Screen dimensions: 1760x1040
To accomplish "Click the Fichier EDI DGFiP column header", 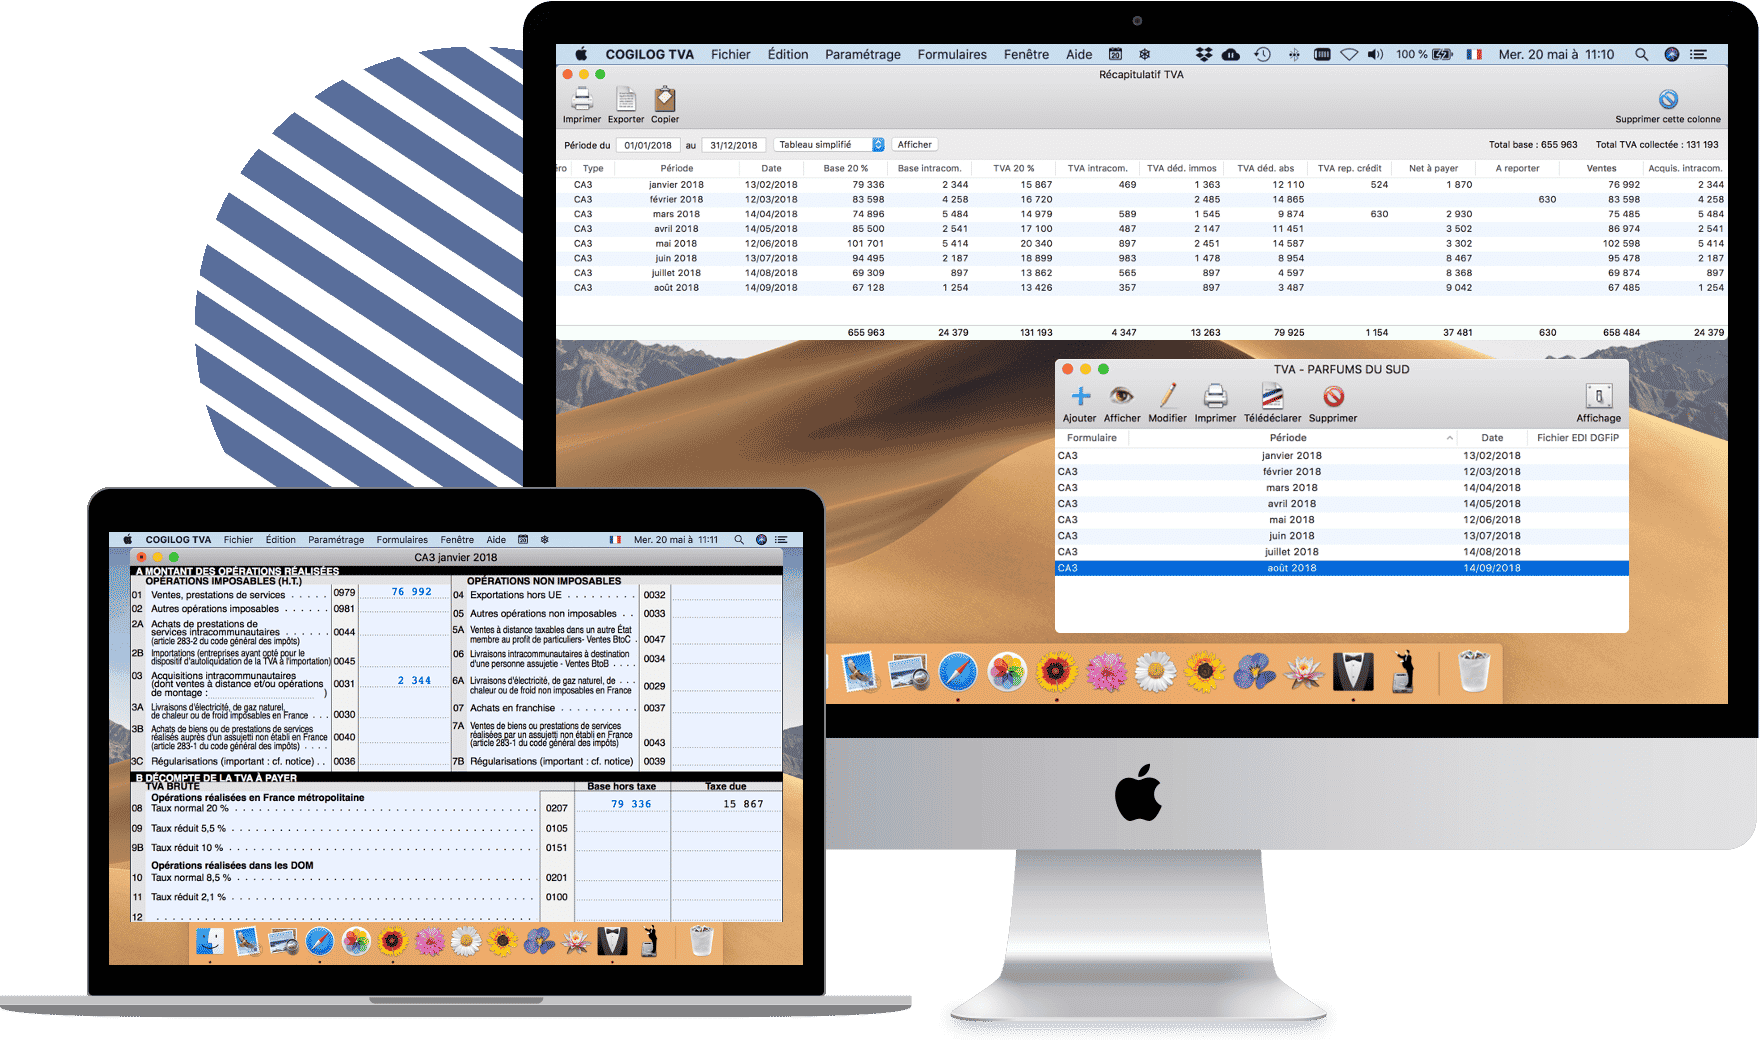I will (1578, 437).
